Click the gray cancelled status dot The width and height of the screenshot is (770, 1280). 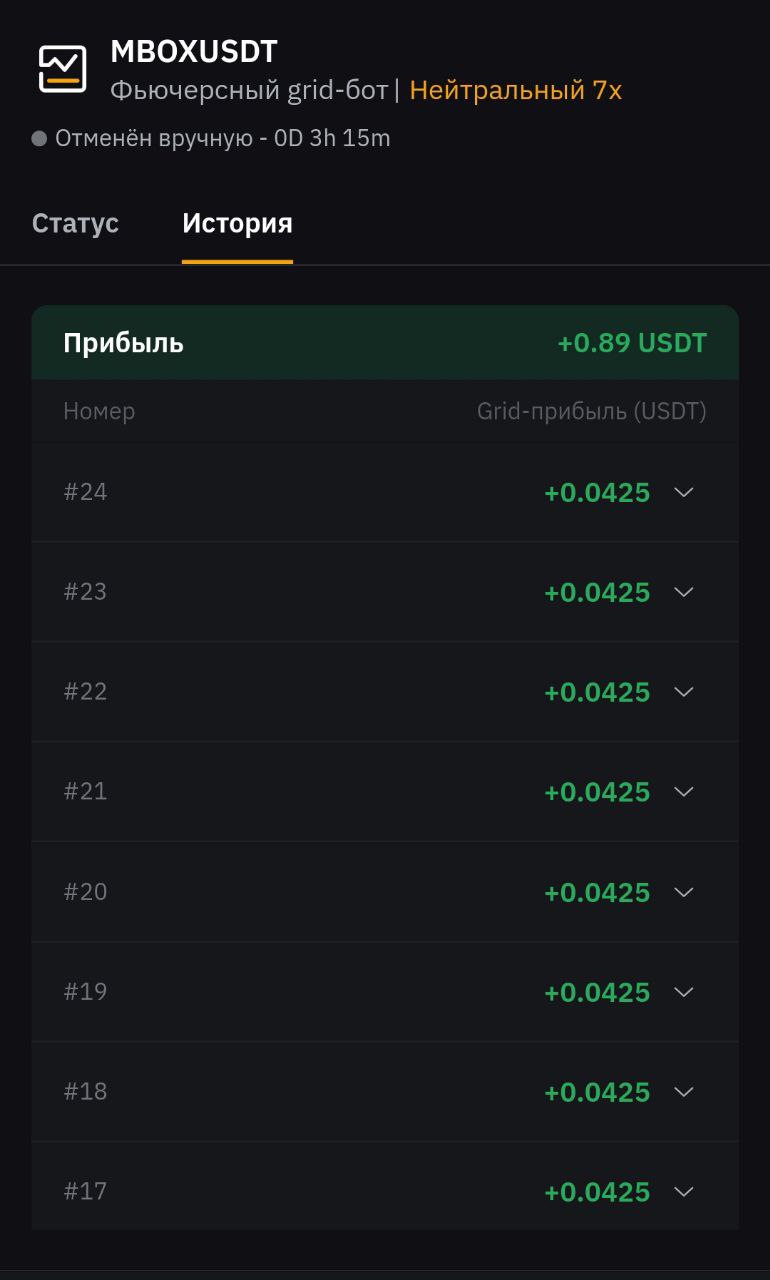40,139
